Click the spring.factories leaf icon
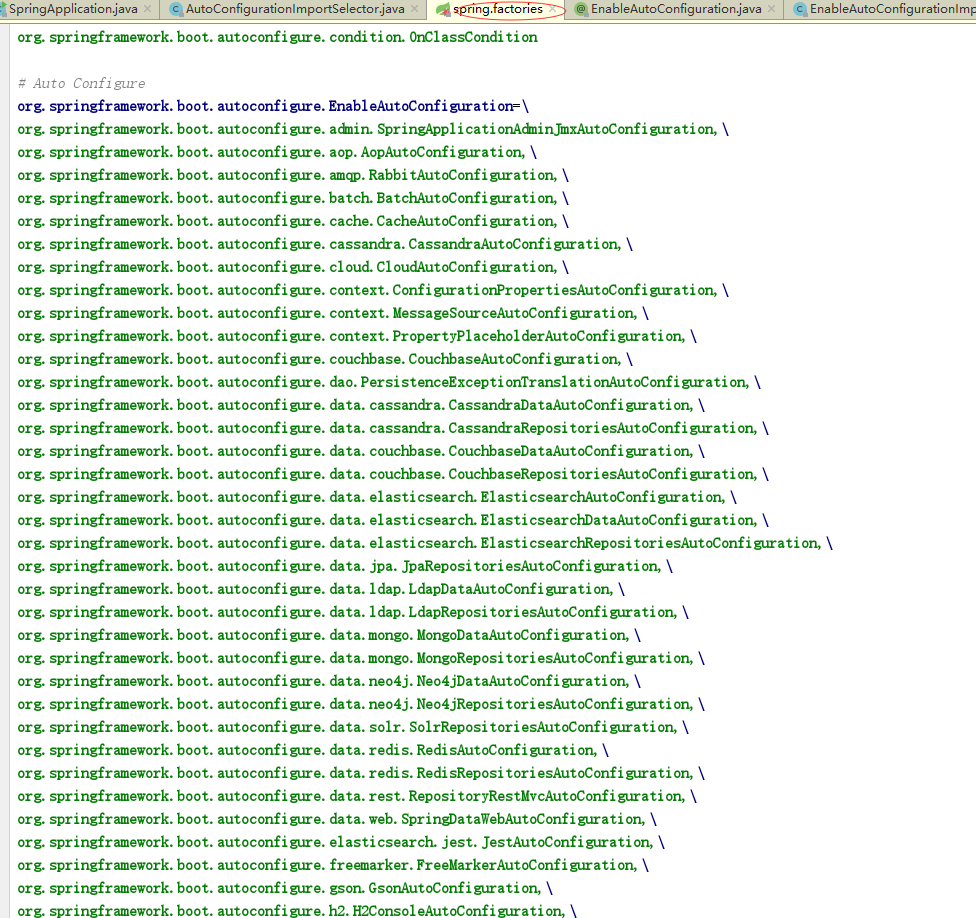The width and height of the screenshot is (976, 918). click(x=442, y=9)
